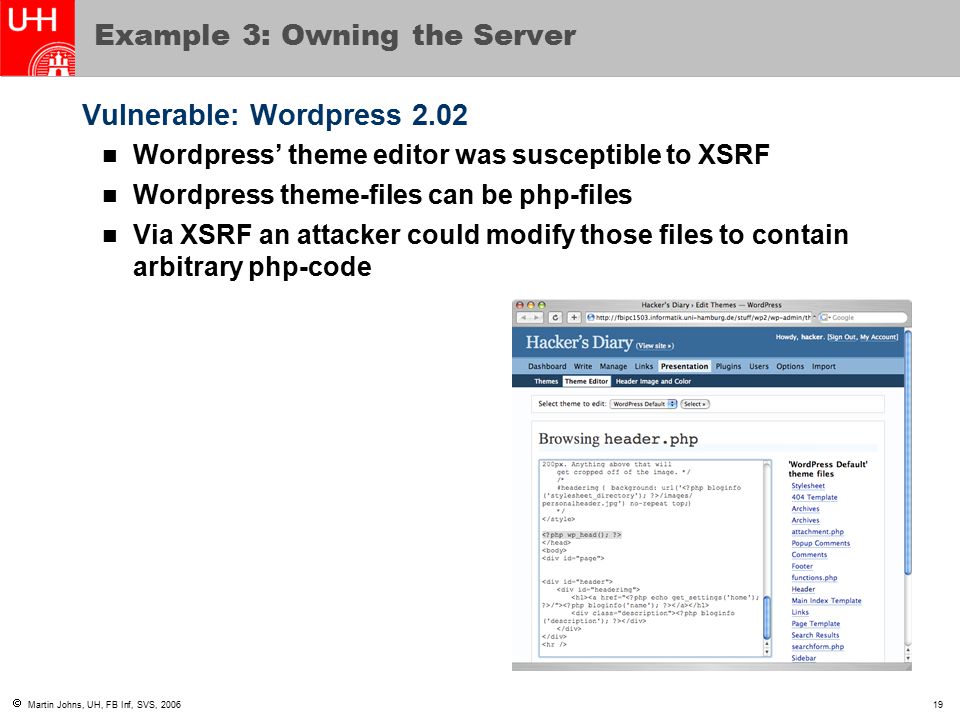Open the 404 Template file link
Image resolution: width=960 pixels, height=720 pixels.
pyautogui.click(x=814, y=497)
